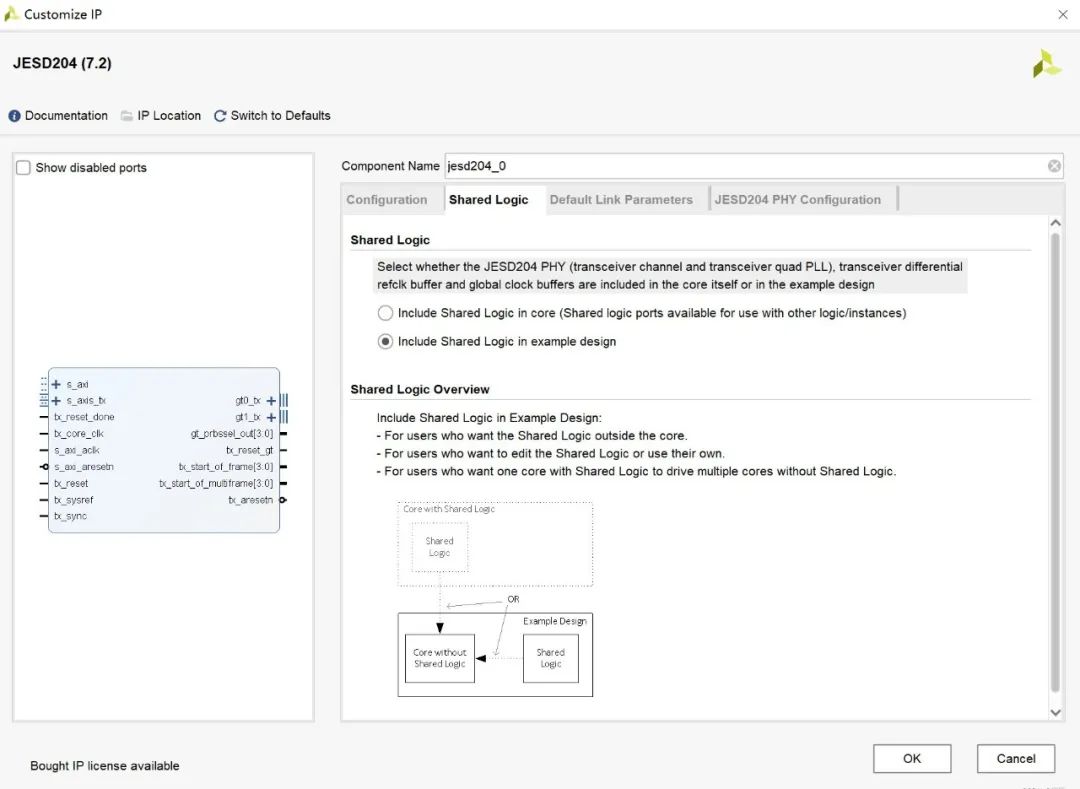Viewport: 1080px width, 789px height.
Task: Click the Xilinx logo at top right
Action: (x=1046, y=63)
